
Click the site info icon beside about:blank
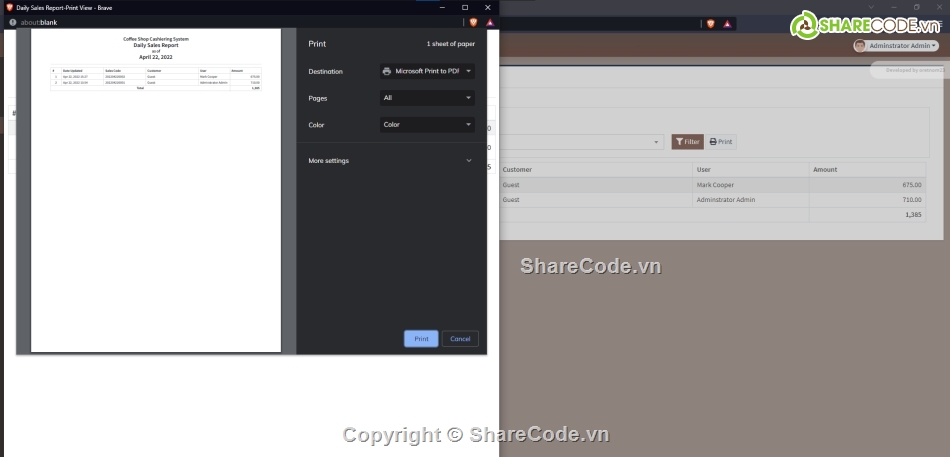tap(11, 21)
